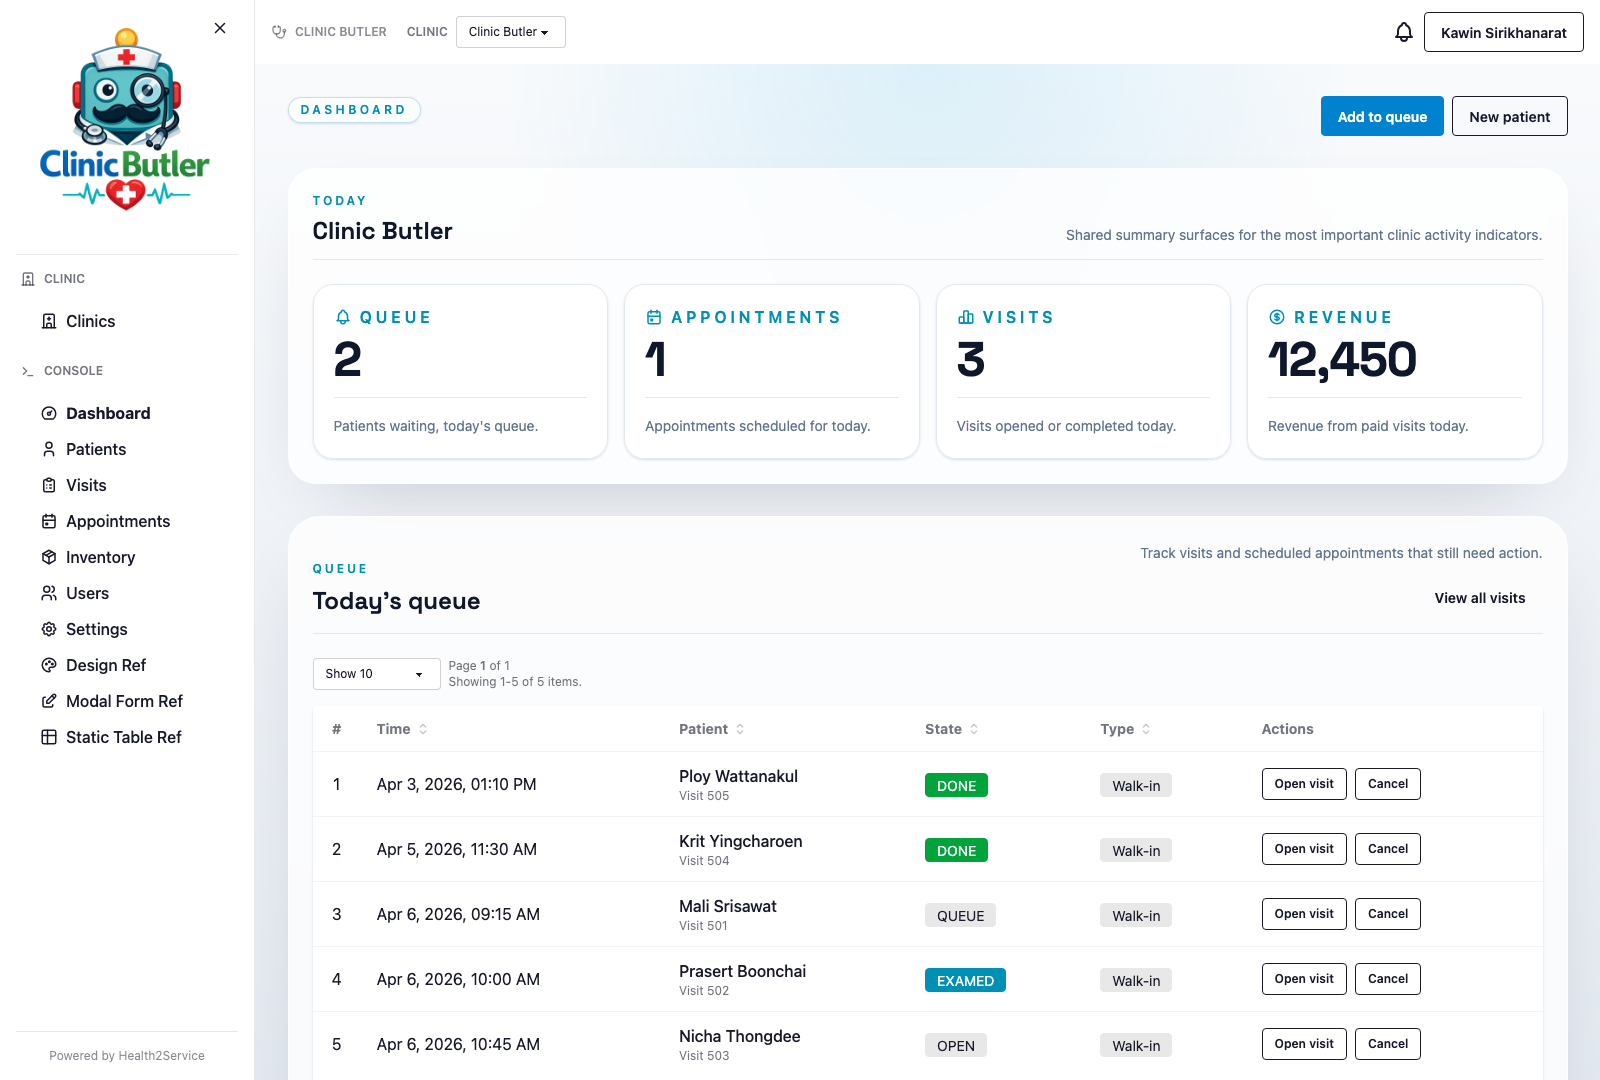Screen dimensions: 1600x1080
Task: Click the Users sidebar icon
Action: pos(49,593)
